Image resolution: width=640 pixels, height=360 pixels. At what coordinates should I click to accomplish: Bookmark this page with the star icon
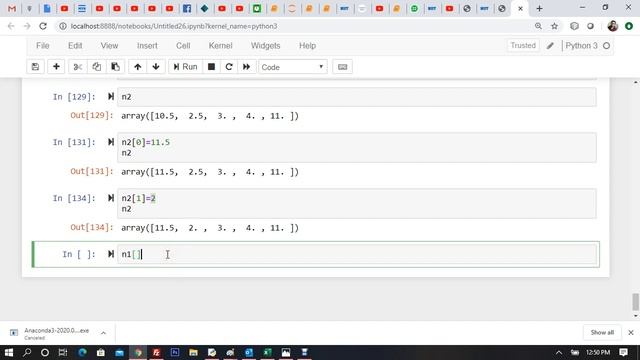click(554, 26)
